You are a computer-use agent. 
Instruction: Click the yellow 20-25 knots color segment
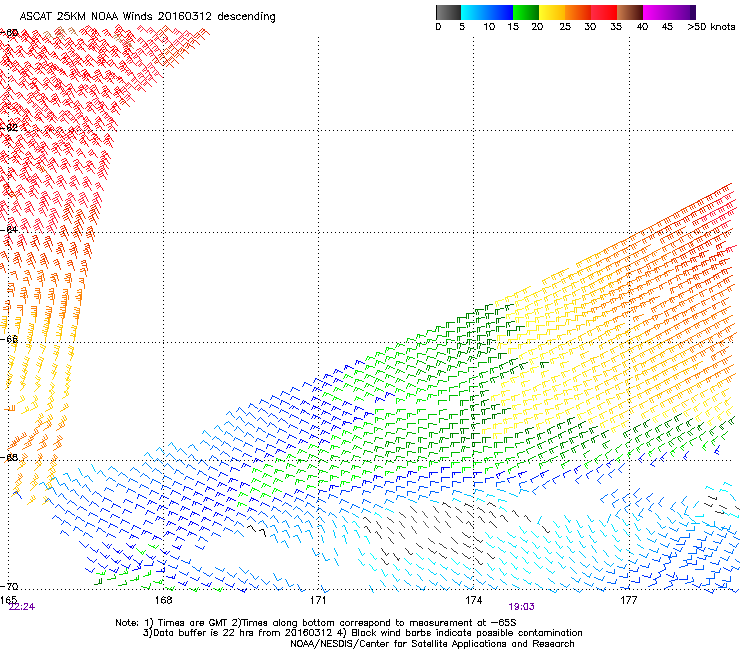[x=552, y=12]
